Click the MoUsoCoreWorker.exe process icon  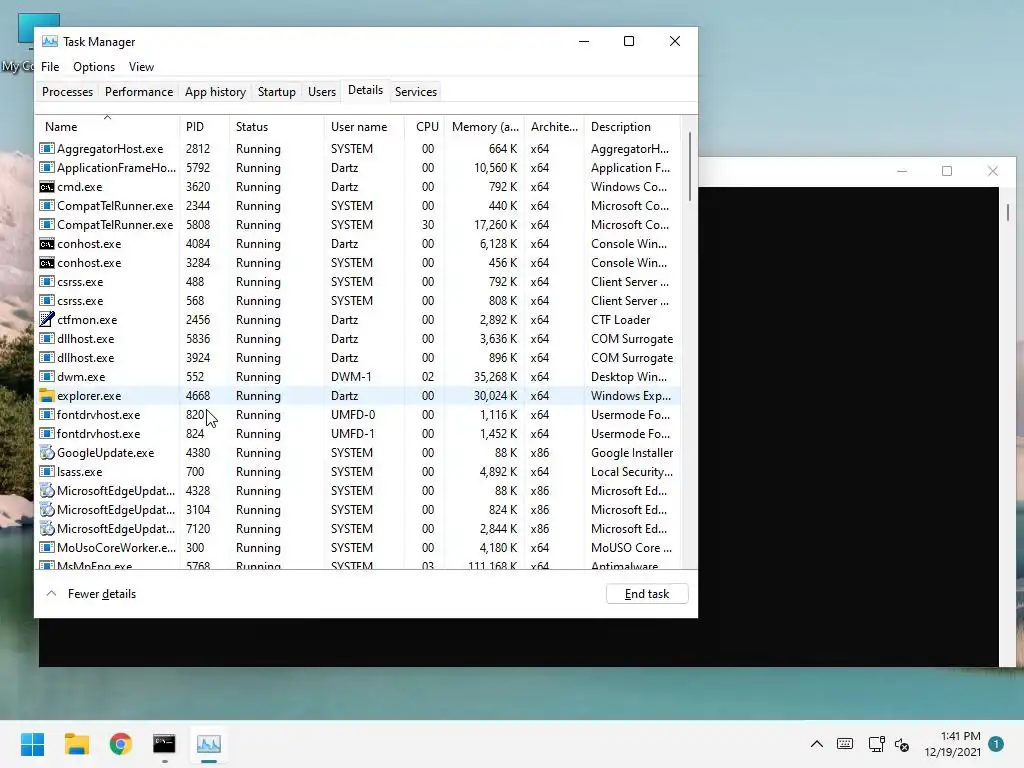[46, 547]
